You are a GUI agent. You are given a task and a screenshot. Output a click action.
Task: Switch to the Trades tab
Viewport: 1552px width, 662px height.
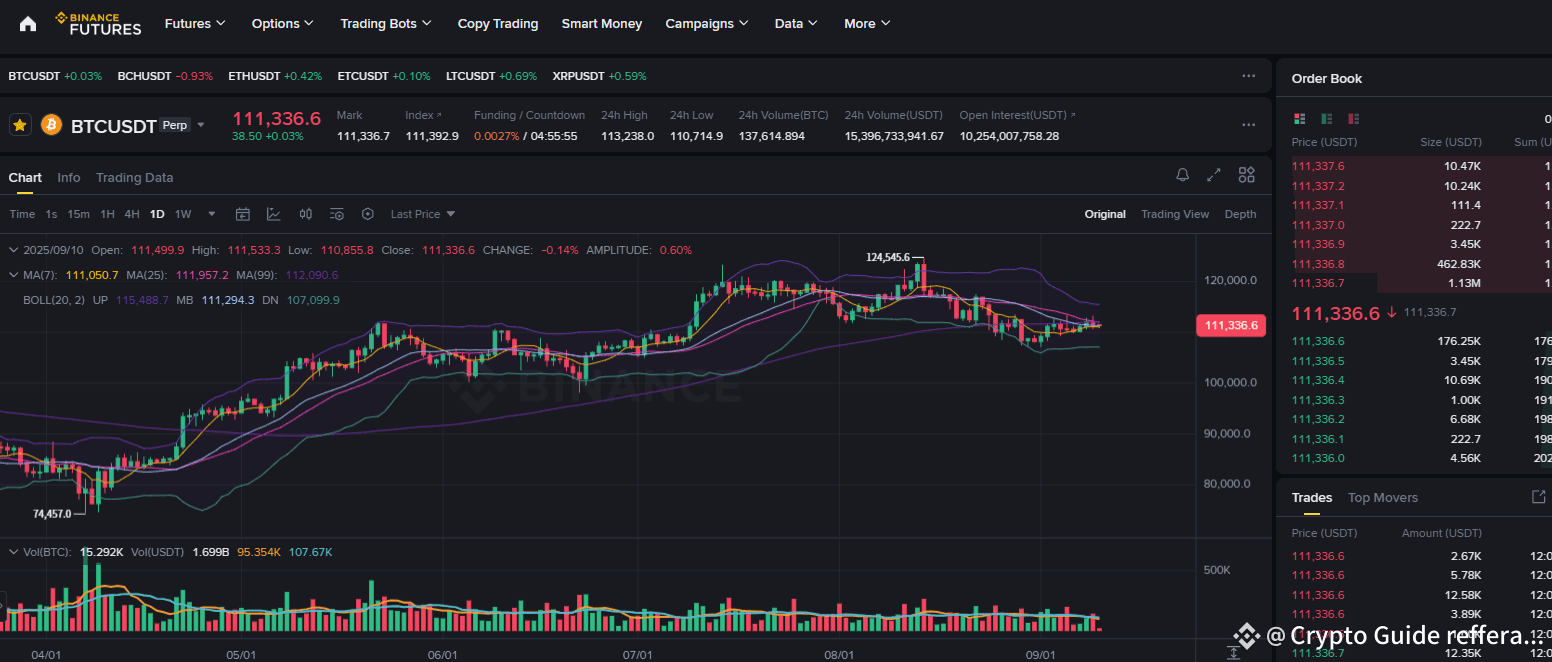1312,497
